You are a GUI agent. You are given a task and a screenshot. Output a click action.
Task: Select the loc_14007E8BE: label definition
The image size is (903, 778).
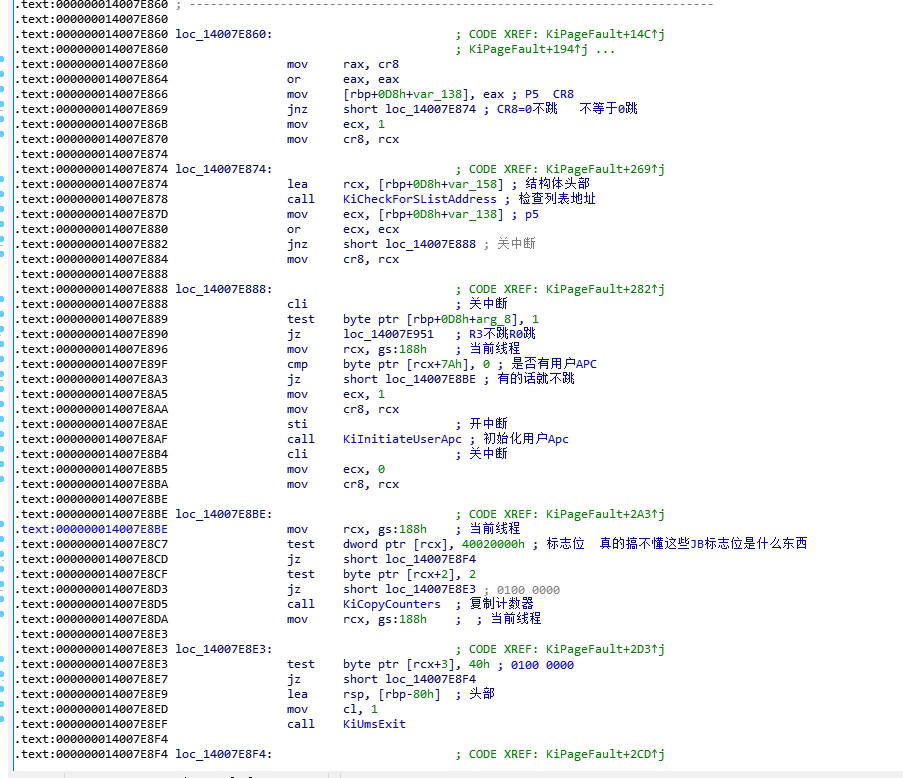pyautogui.click(x=223, y=514)
